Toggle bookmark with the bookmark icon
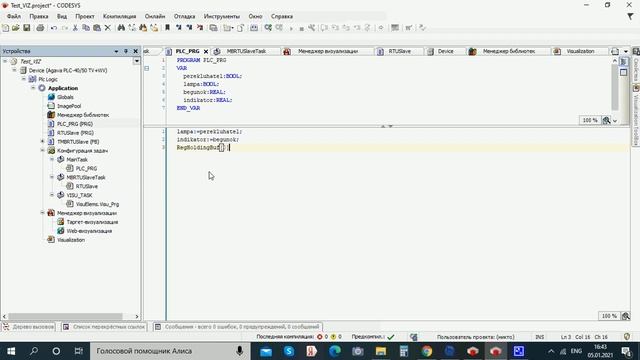 (x=167, y=28)
